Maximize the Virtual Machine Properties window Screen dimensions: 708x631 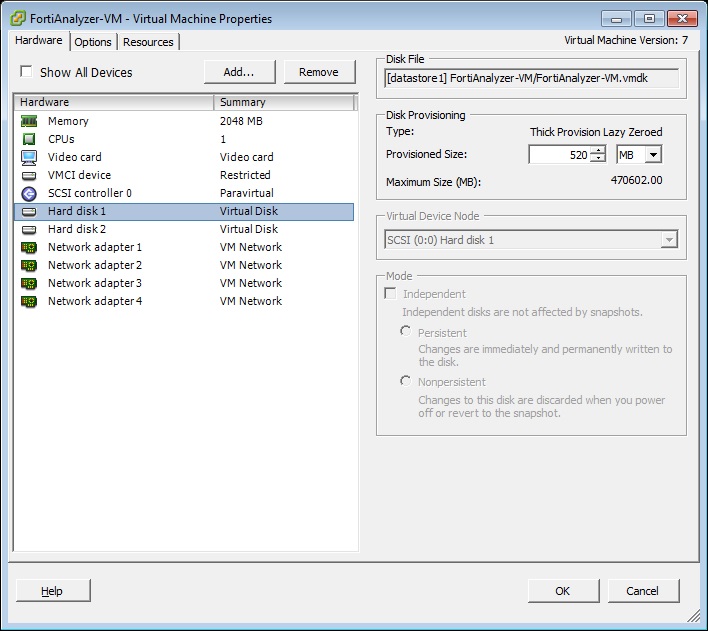click(649, 19)
